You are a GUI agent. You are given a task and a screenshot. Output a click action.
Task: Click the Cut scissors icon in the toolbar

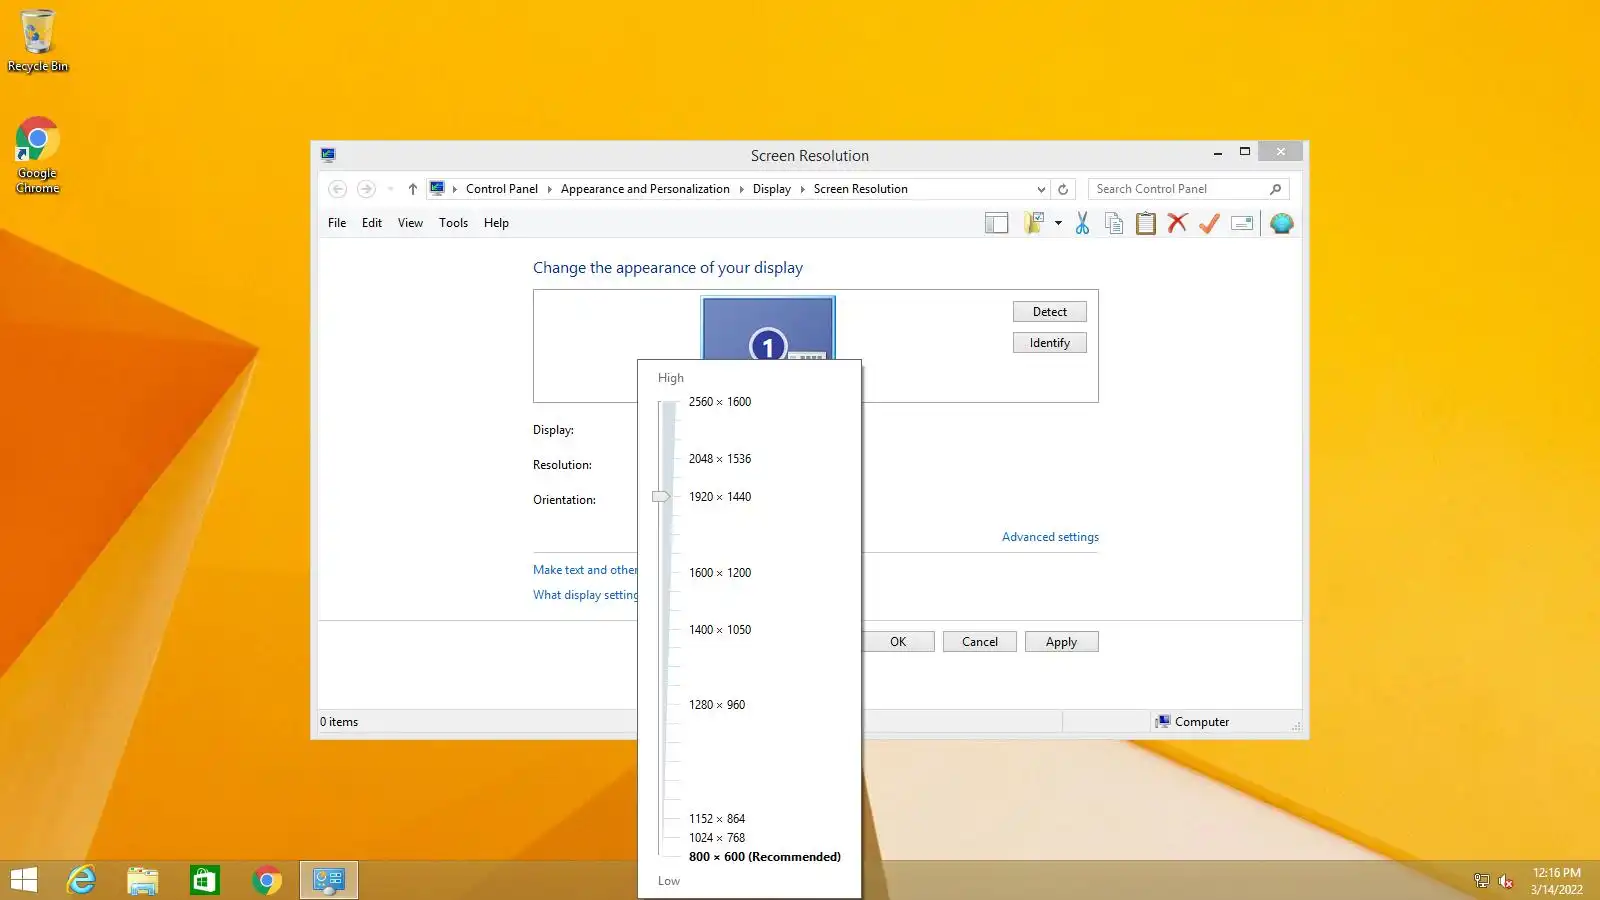coord(1082,223)
